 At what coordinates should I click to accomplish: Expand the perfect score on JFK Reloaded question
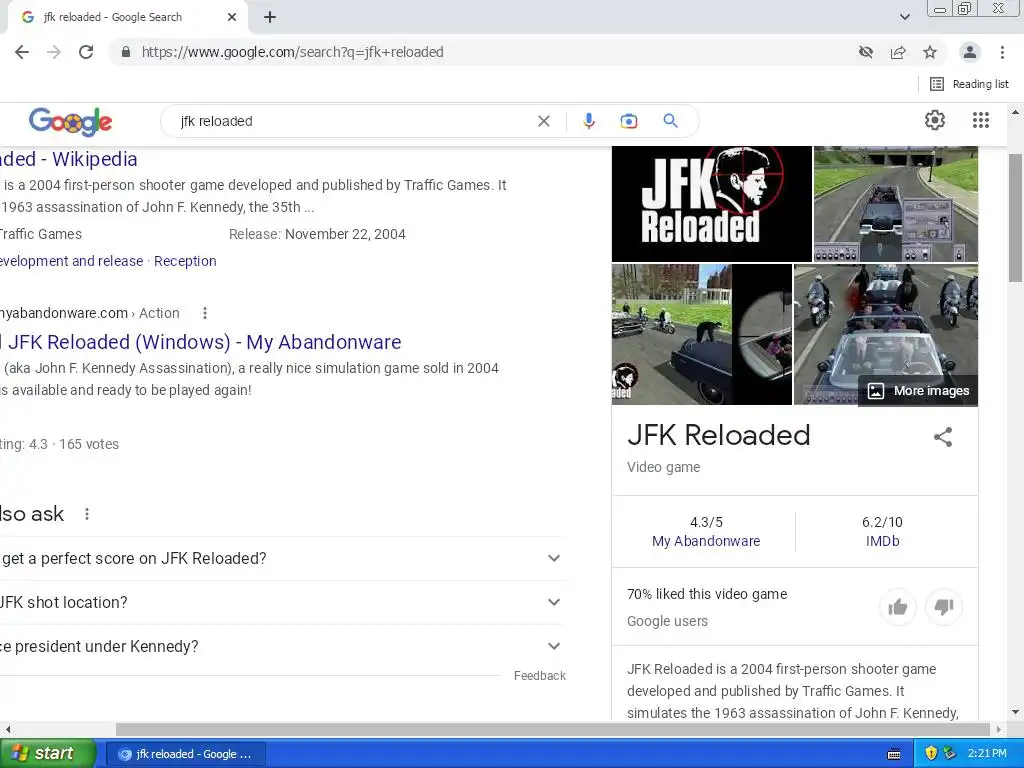coord(281,558)
